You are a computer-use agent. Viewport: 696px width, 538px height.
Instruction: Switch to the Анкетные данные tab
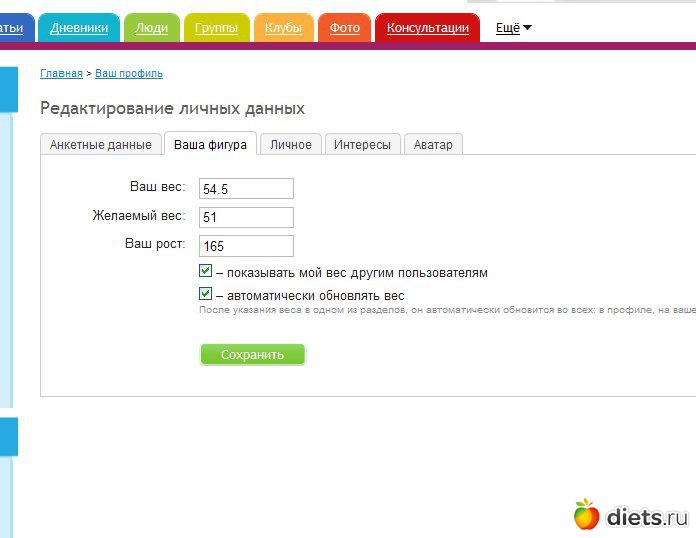coord(100,145)
